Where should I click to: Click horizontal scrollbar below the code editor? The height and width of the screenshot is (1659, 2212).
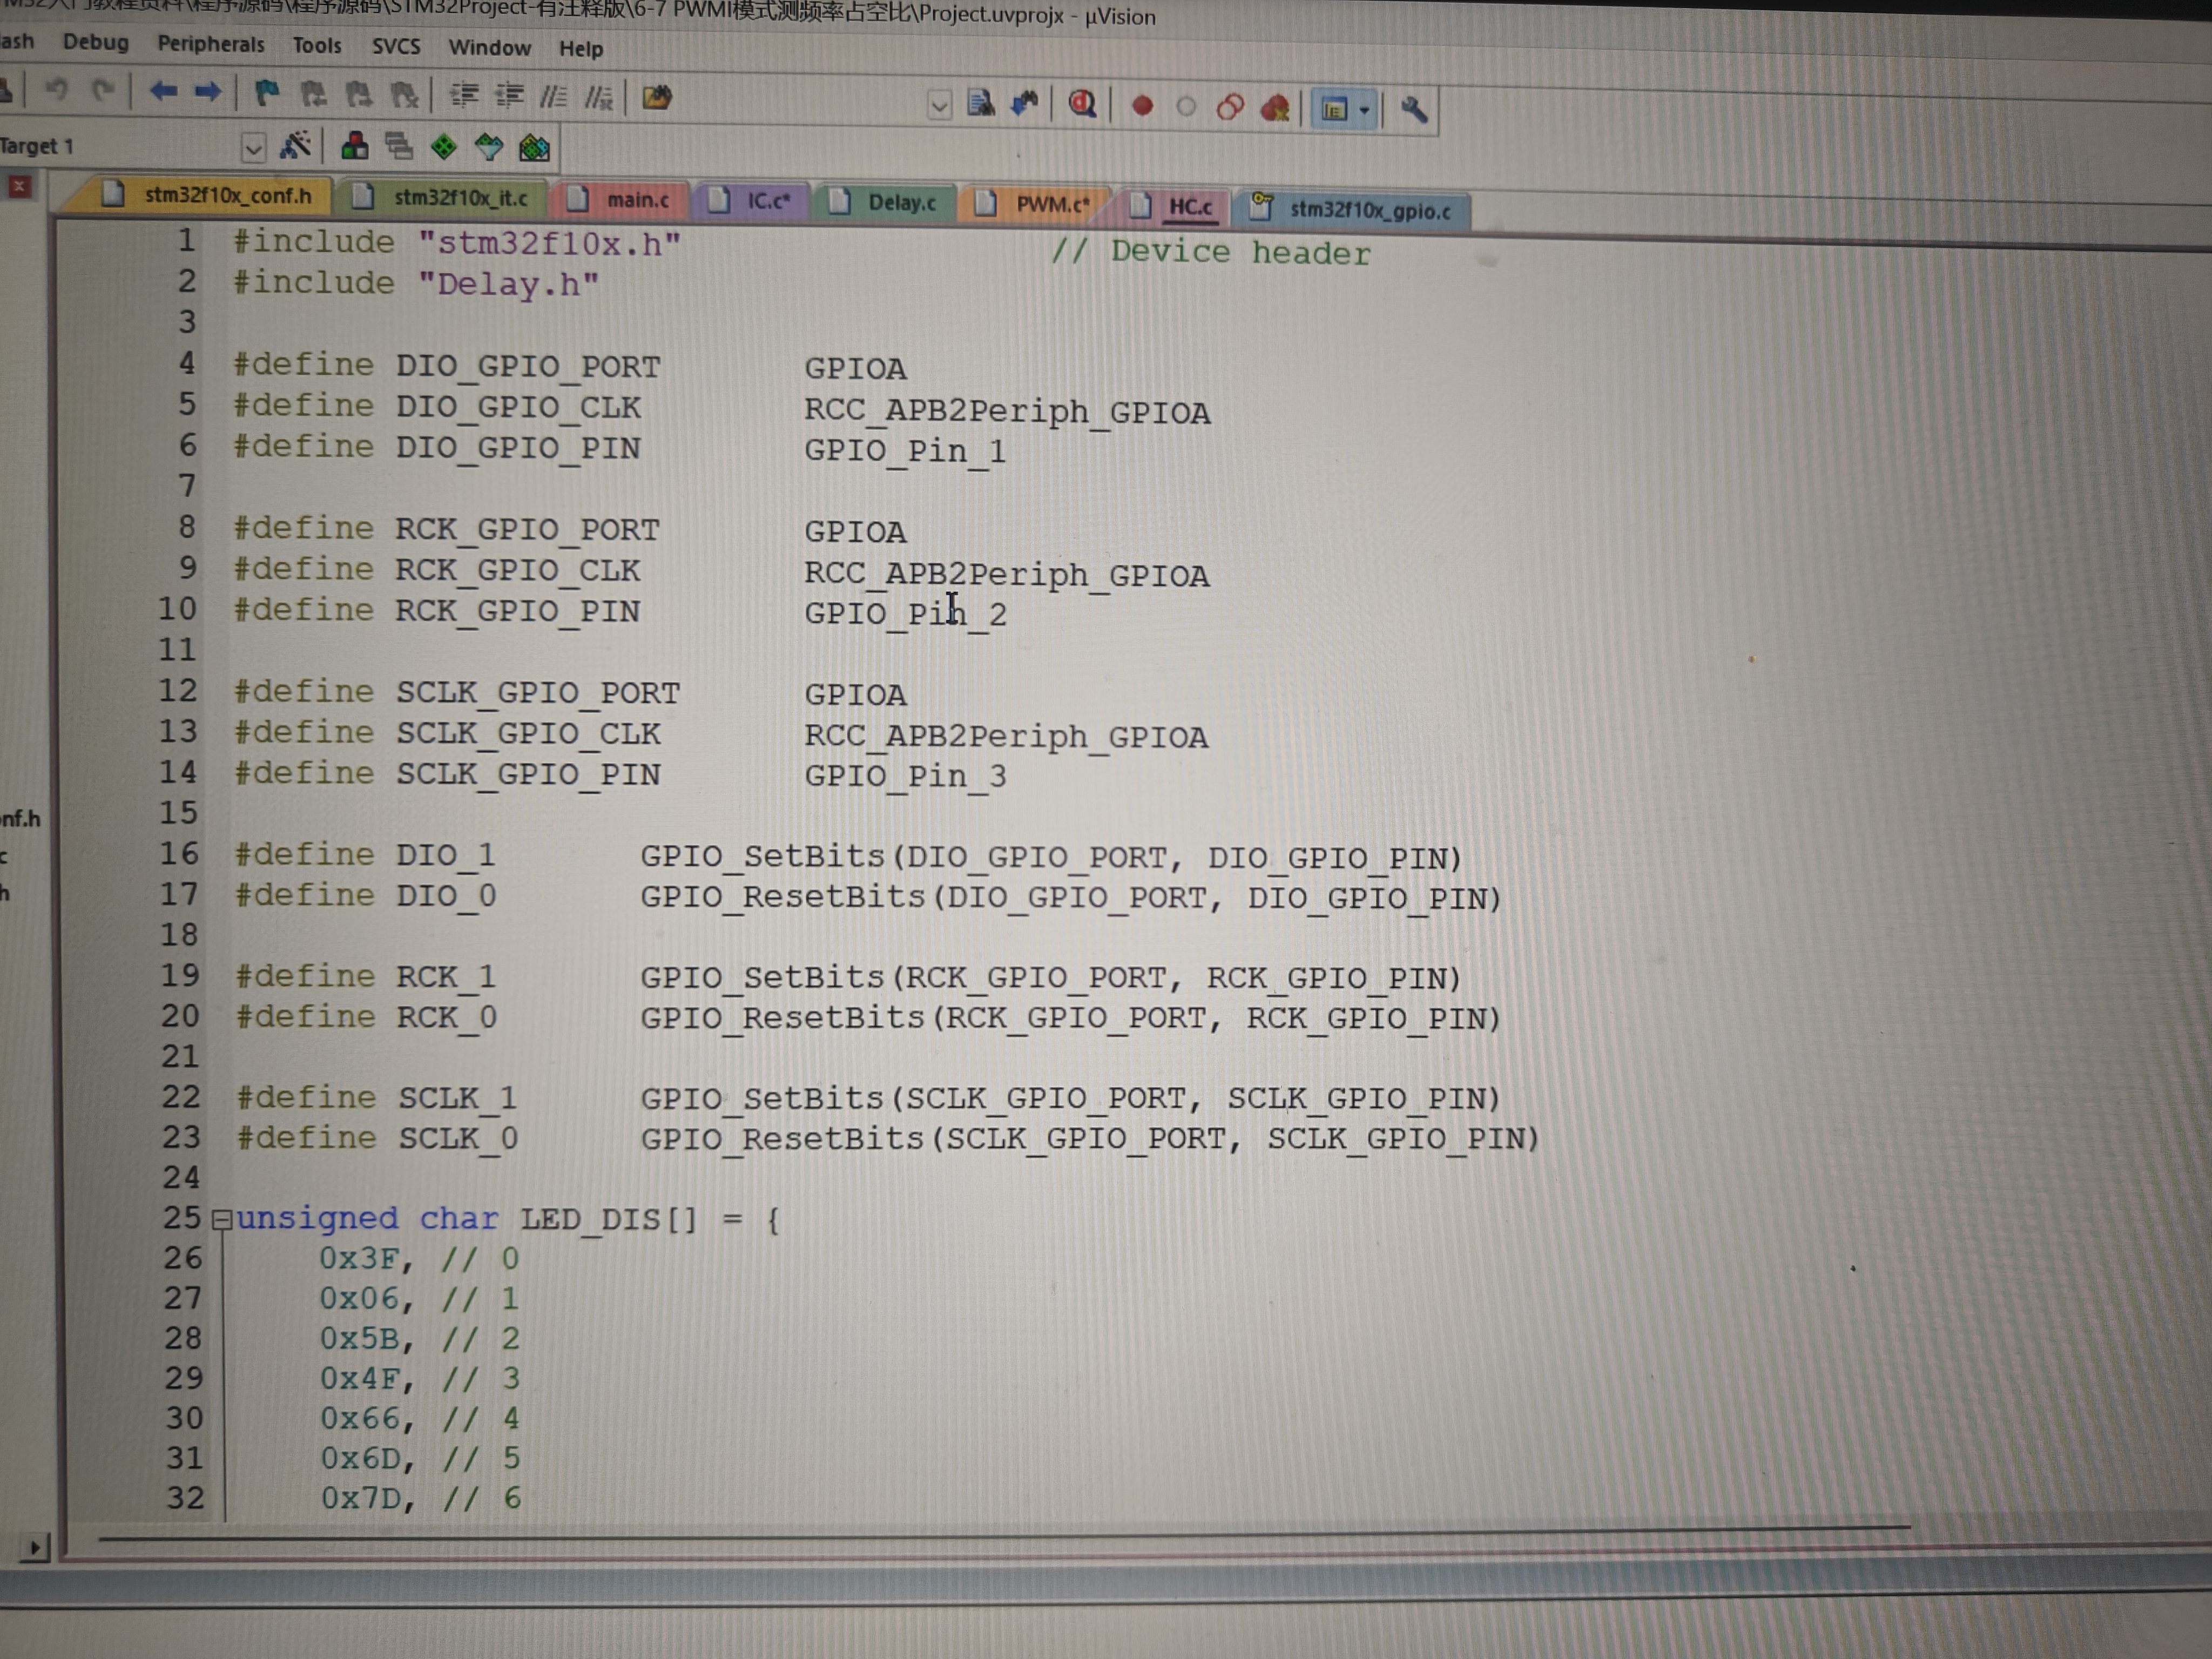click(1000, 1537)
